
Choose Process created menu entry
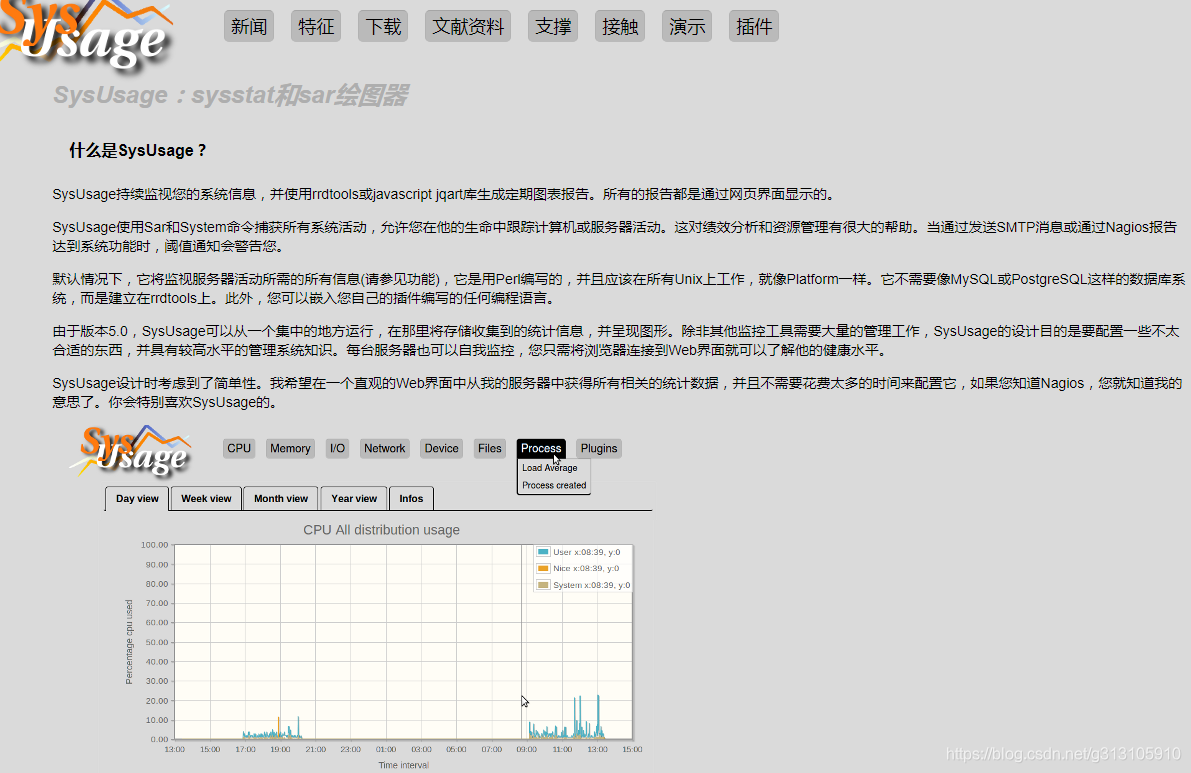tap(554, 485)
